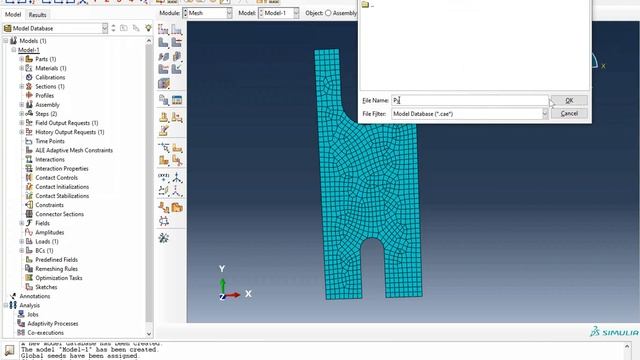640x360 pixels.
Task: Click the Calibrations tree icon
Action: coord(29,77)
